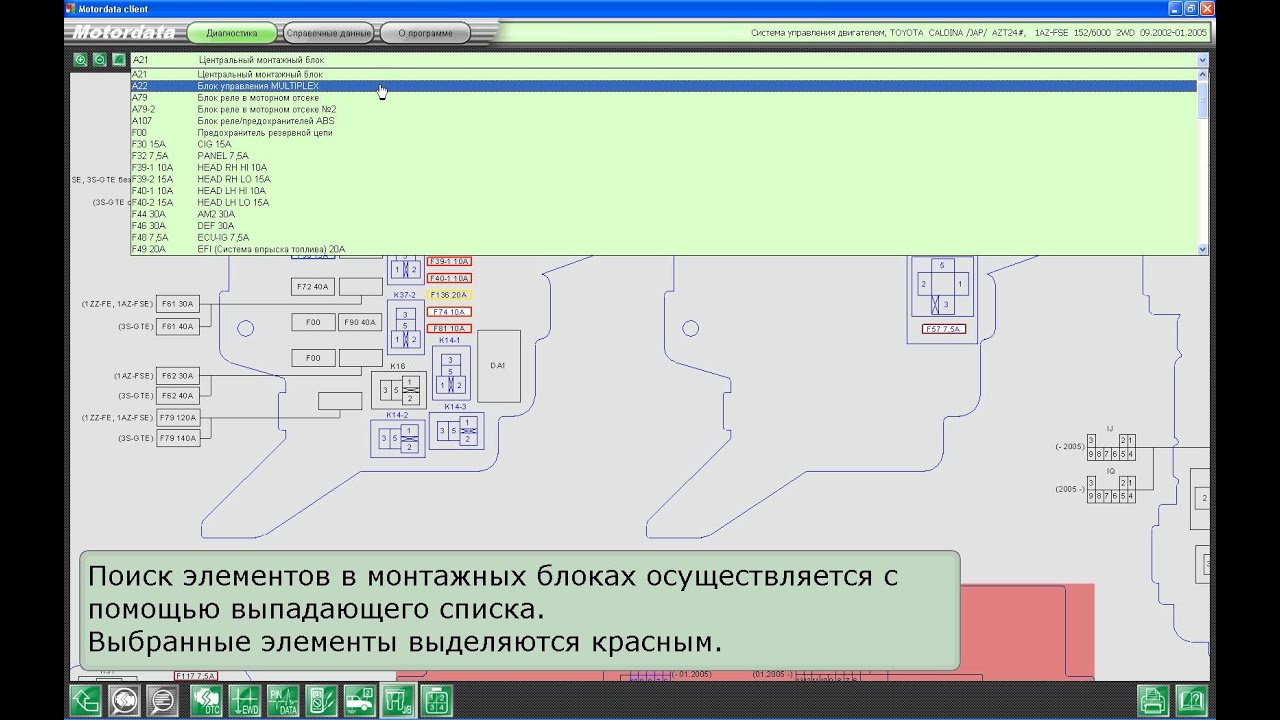The image size is (1280, 720).
Task: Select F49 20A EFI entry
Action: (x=663, y=248)
